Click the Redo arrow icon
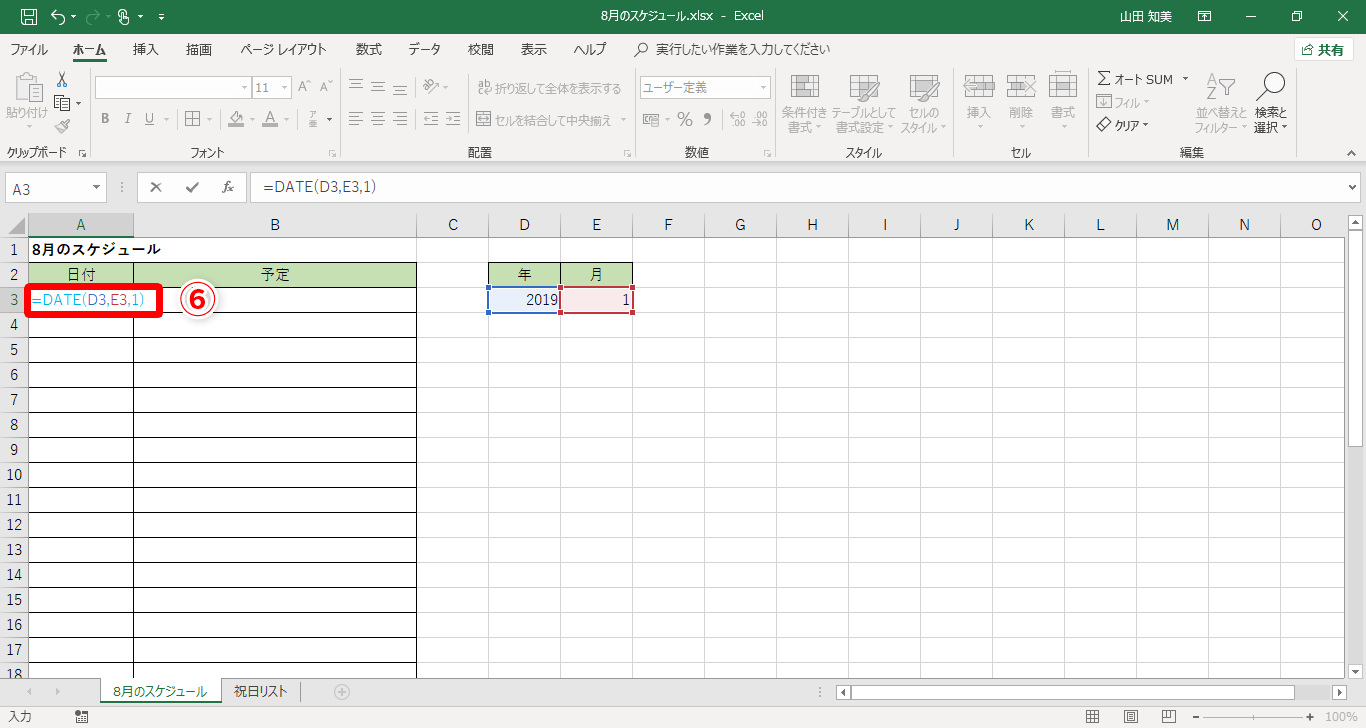The height and width of the screenshot is (728, 1366). click(x=93, y=16)
